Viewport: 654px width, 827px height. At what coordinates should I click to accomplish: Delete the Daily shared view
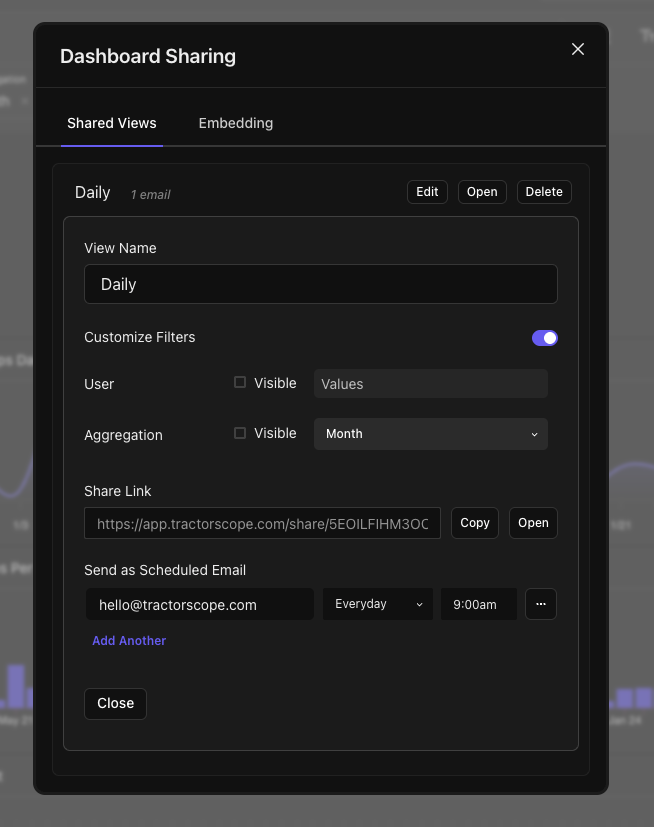click(544, 192)
